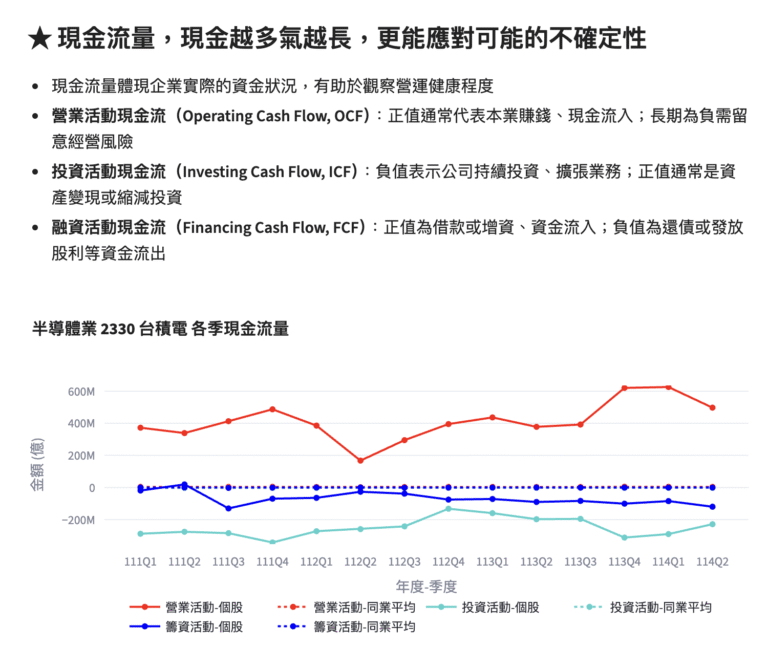The width and height of the screenshot is (768, 648).
Task: Select the blue data point at 114Q2
Action: [x=712, y=507]
